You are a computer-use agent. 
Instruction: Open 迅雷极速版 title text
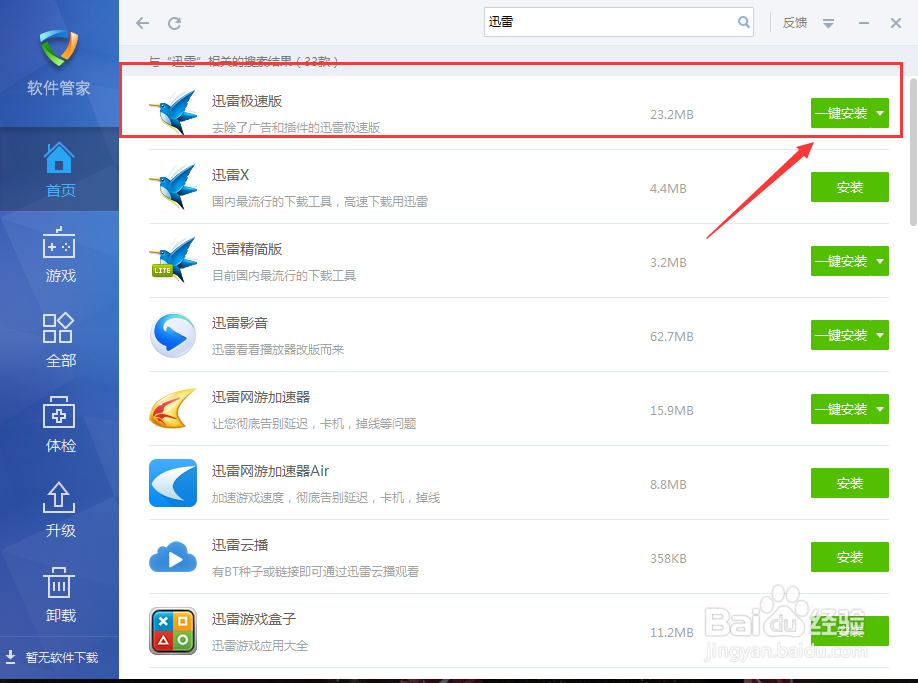[x=246, y=101]
